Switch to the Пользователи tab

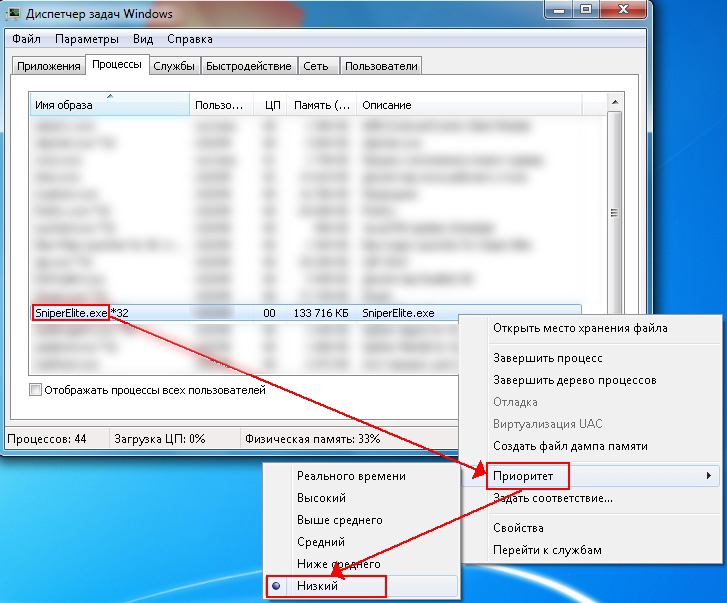click(x=381, y=66)
